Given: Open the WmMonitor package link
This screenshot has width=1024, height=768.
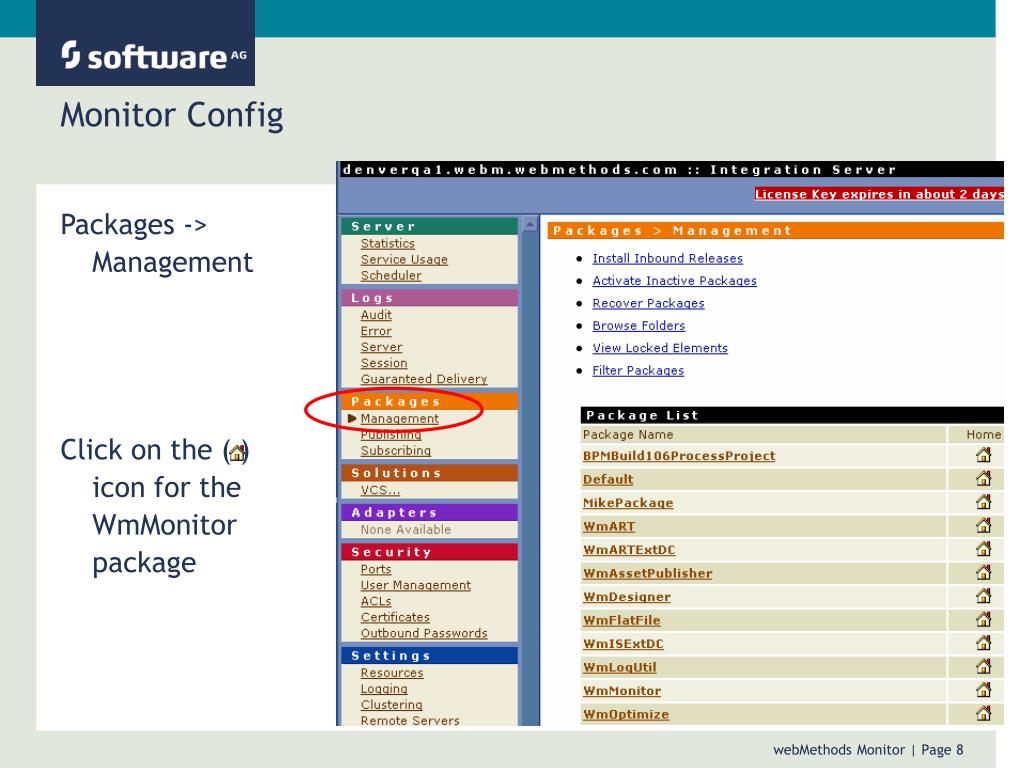Looking at the screenshot, I should 622,691.
